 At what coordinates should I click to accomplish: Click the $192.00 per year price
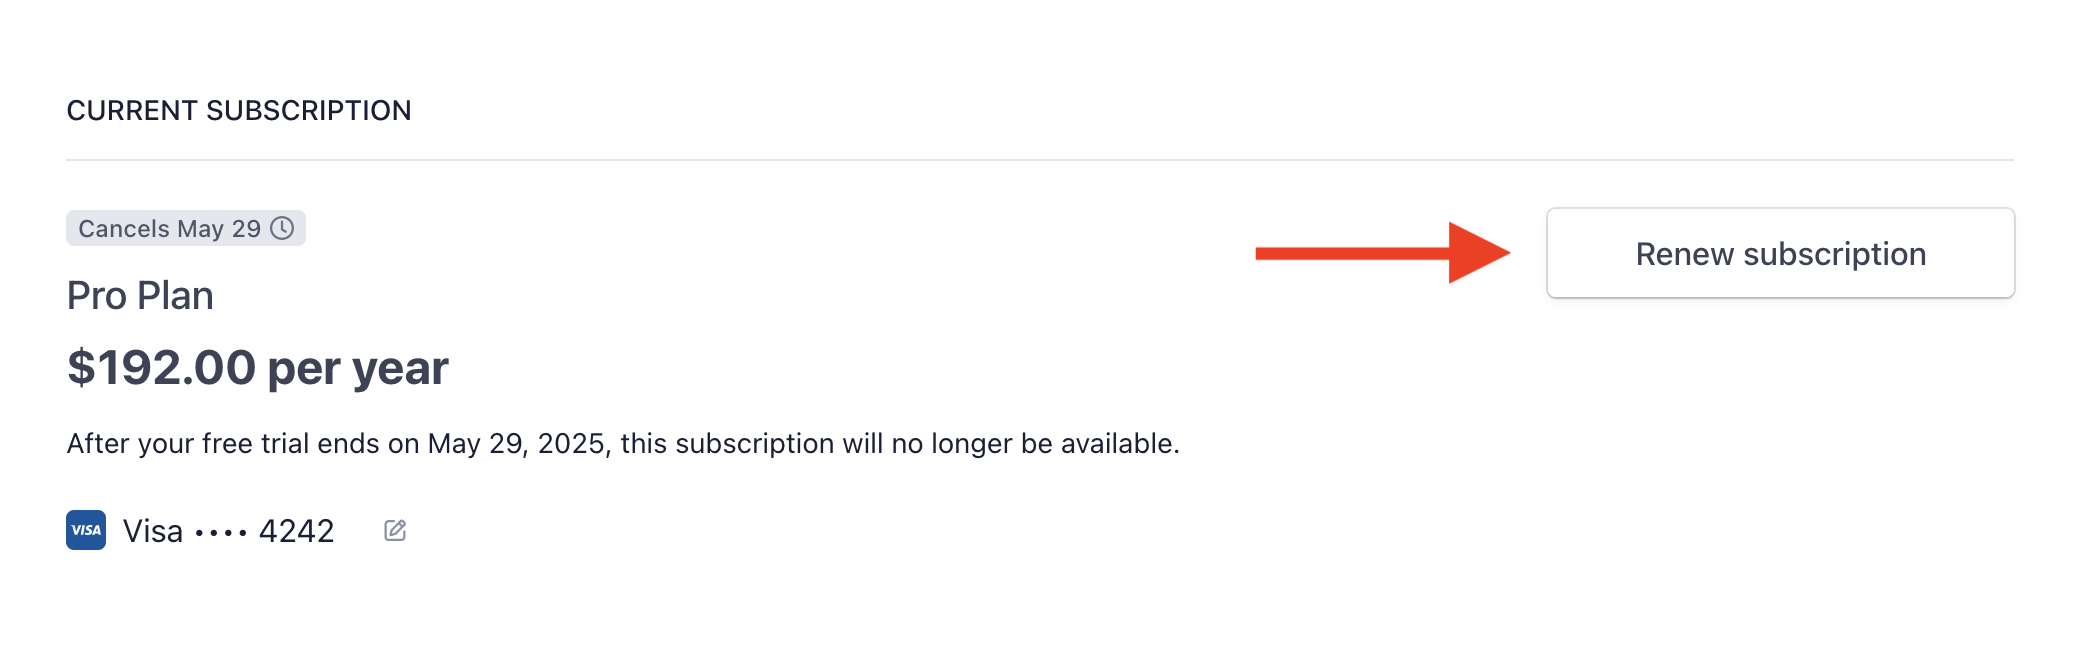258,368
